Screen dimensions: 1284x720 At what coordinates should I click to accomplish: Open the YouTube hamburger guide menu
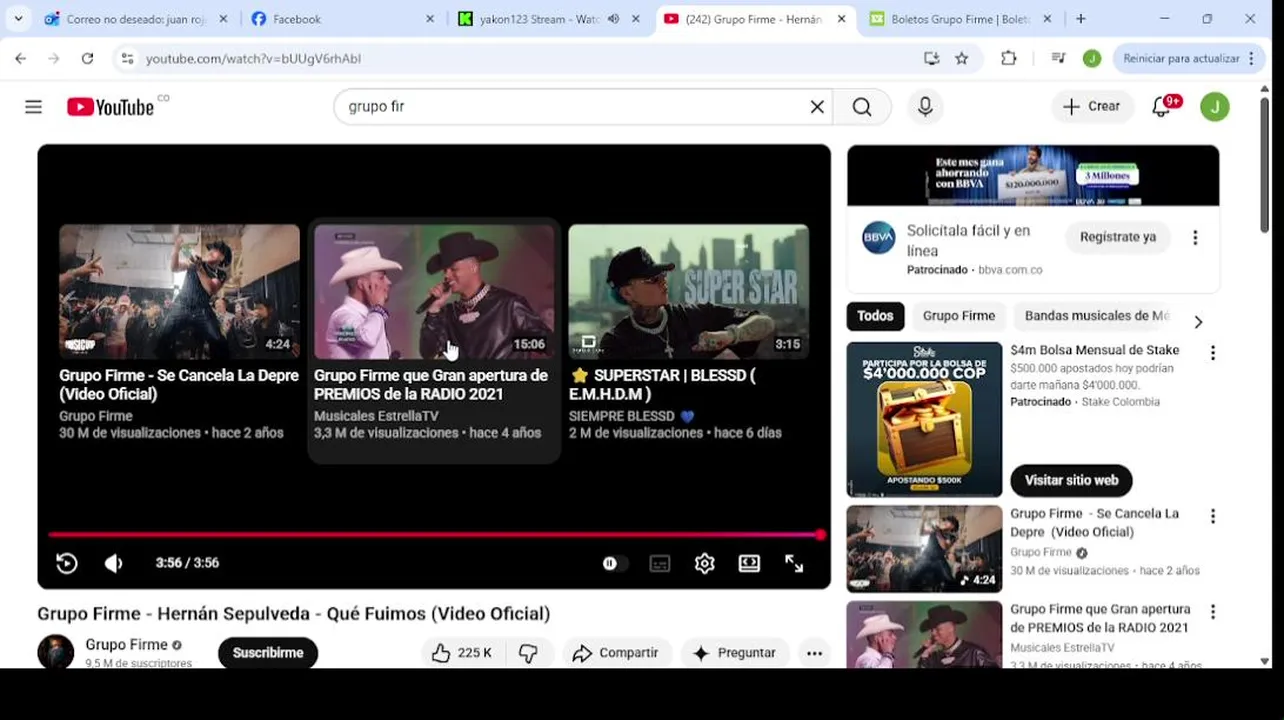tap(33, 106)
